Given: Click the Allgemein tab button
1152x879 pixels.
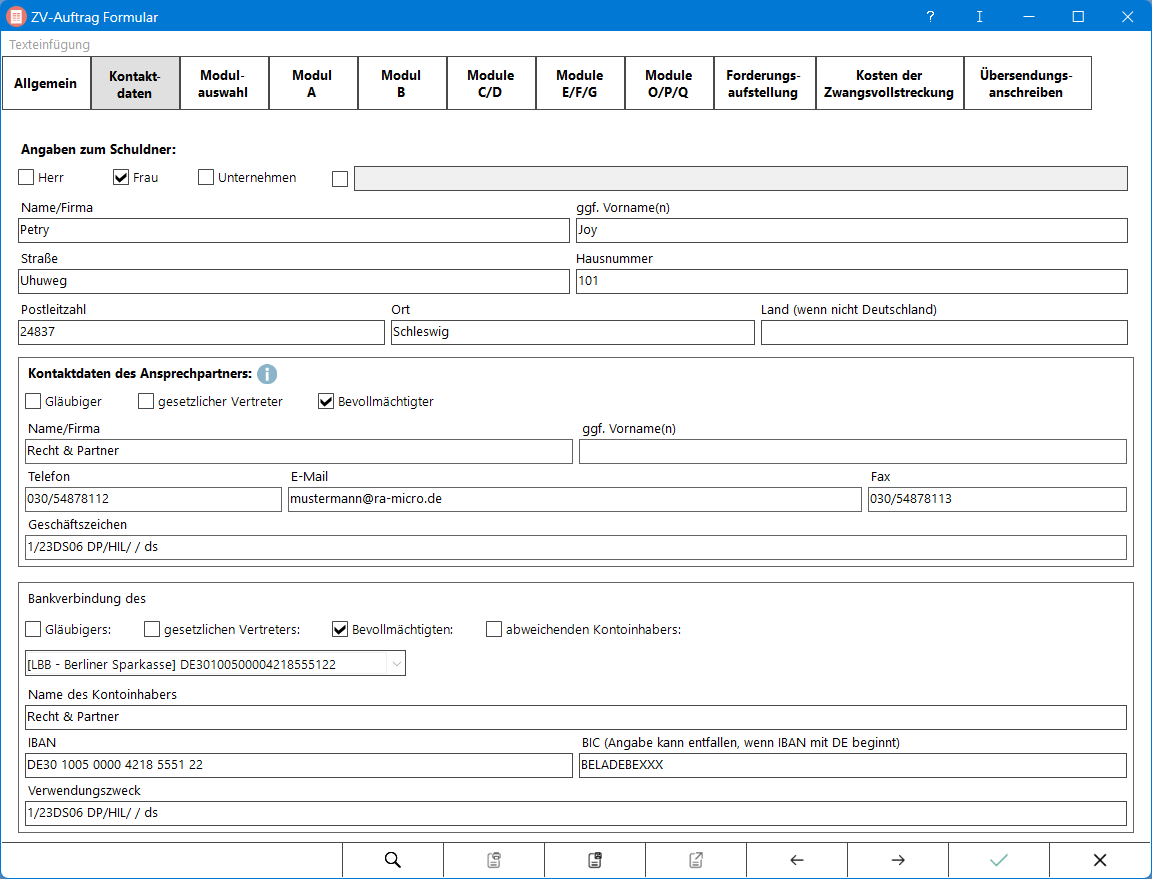Looking at the screenshot, I should pyautogui.click(x=46, y=83).
